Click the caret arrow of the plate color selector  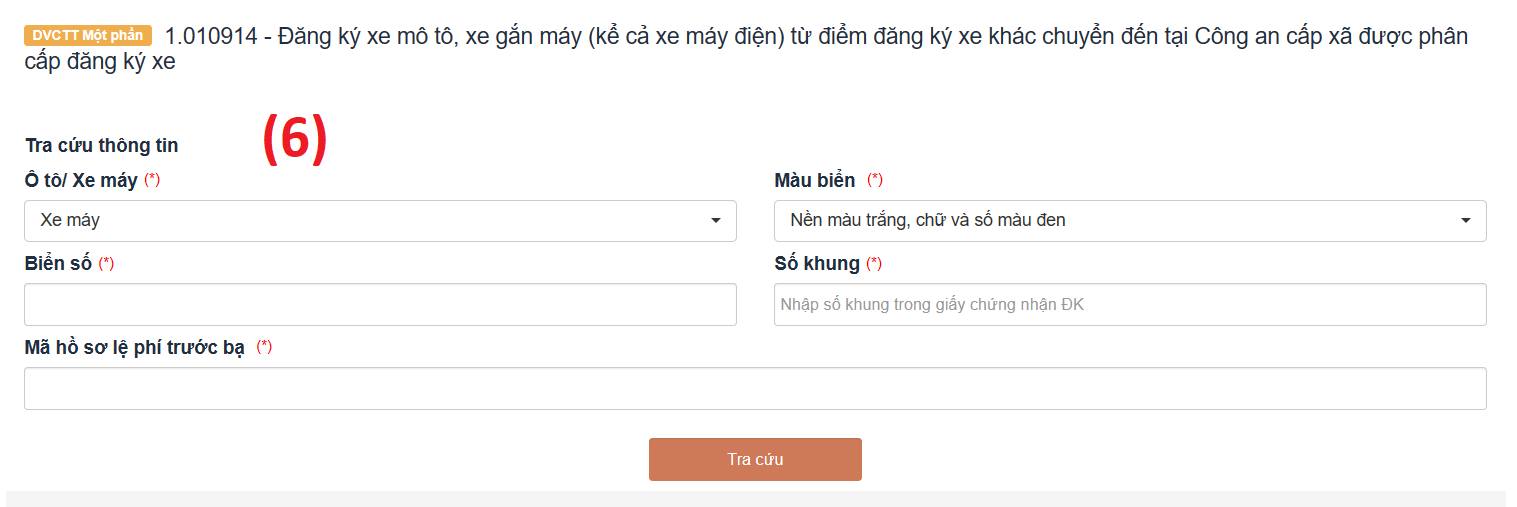tap(1466, 221)
